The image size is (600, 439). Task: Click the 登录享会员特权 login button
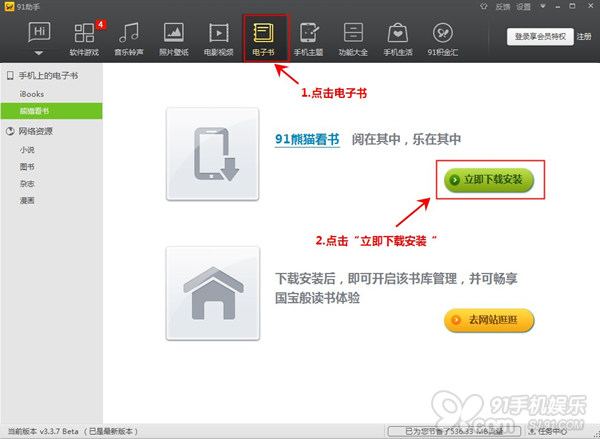tap(540, 37)
